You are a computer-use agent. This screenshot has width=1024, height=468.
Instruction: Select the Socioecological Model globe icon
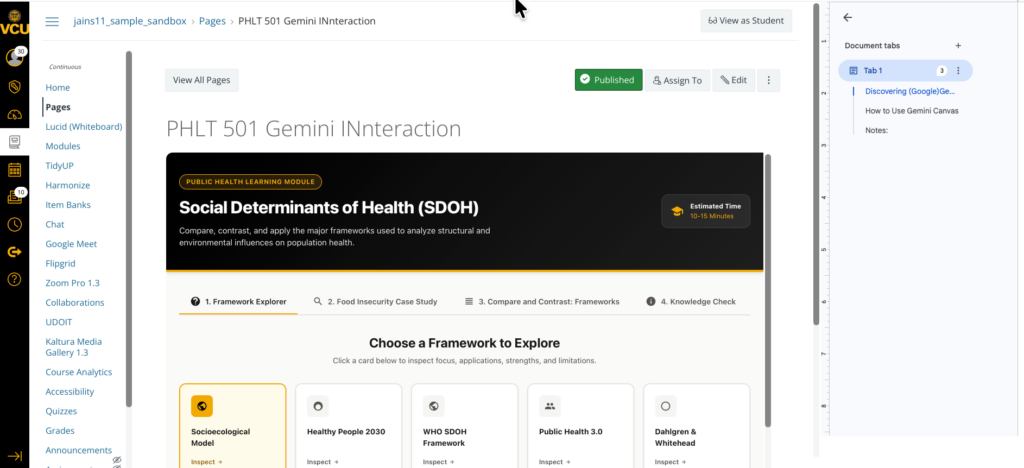pos(202,406)
